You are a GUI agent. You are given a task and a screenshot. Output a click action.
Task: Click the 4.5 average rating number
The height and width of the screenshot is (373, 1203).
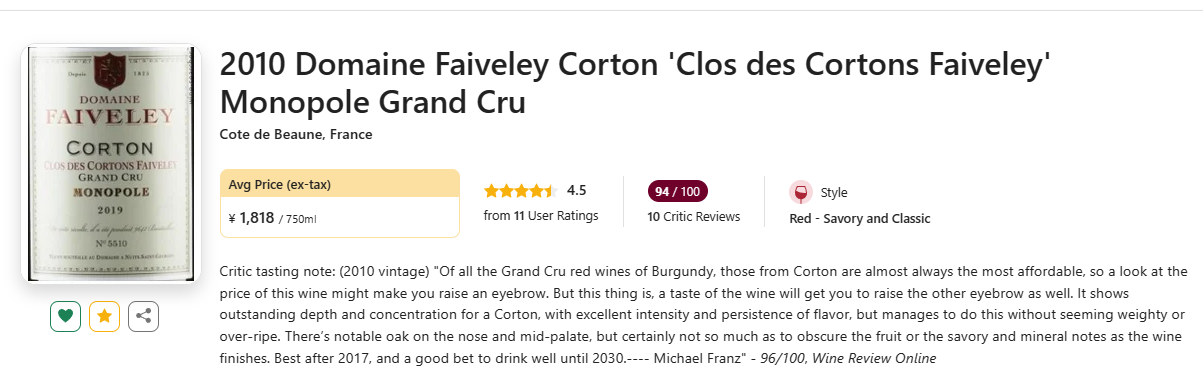pos(577,191)
